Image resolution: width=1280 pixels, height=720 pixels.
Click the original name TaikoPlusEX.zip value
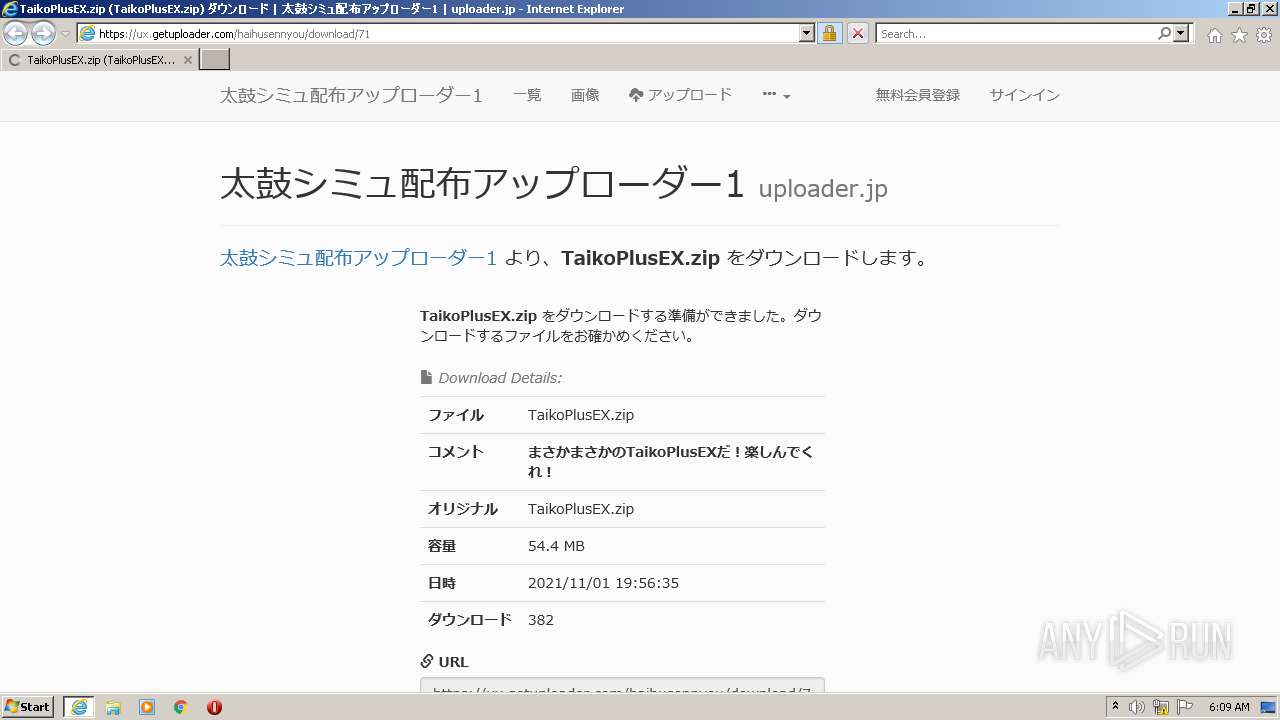(581, 509)
